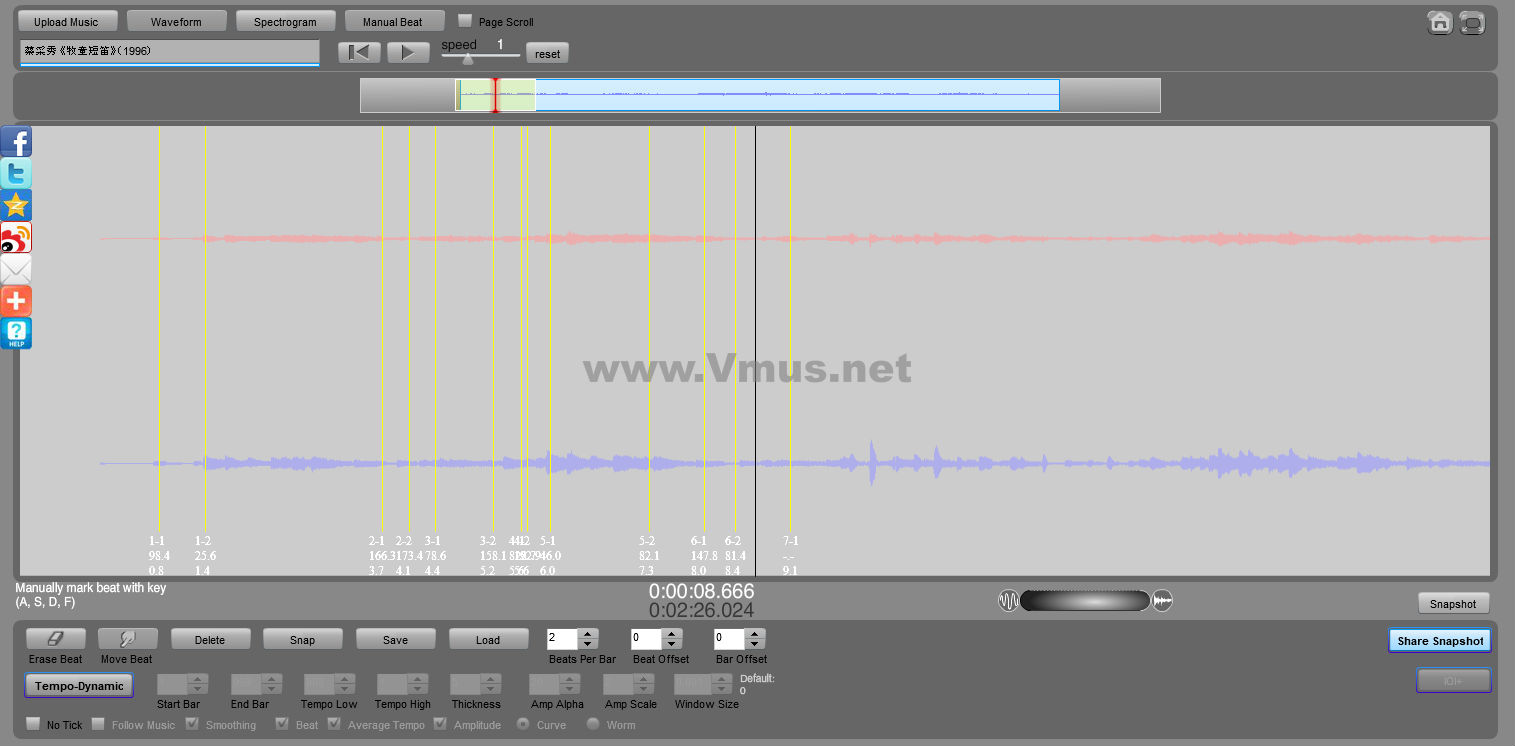Click the Facebook share icon
This screenshot has height=746, width=1515.
coord(17,142)
